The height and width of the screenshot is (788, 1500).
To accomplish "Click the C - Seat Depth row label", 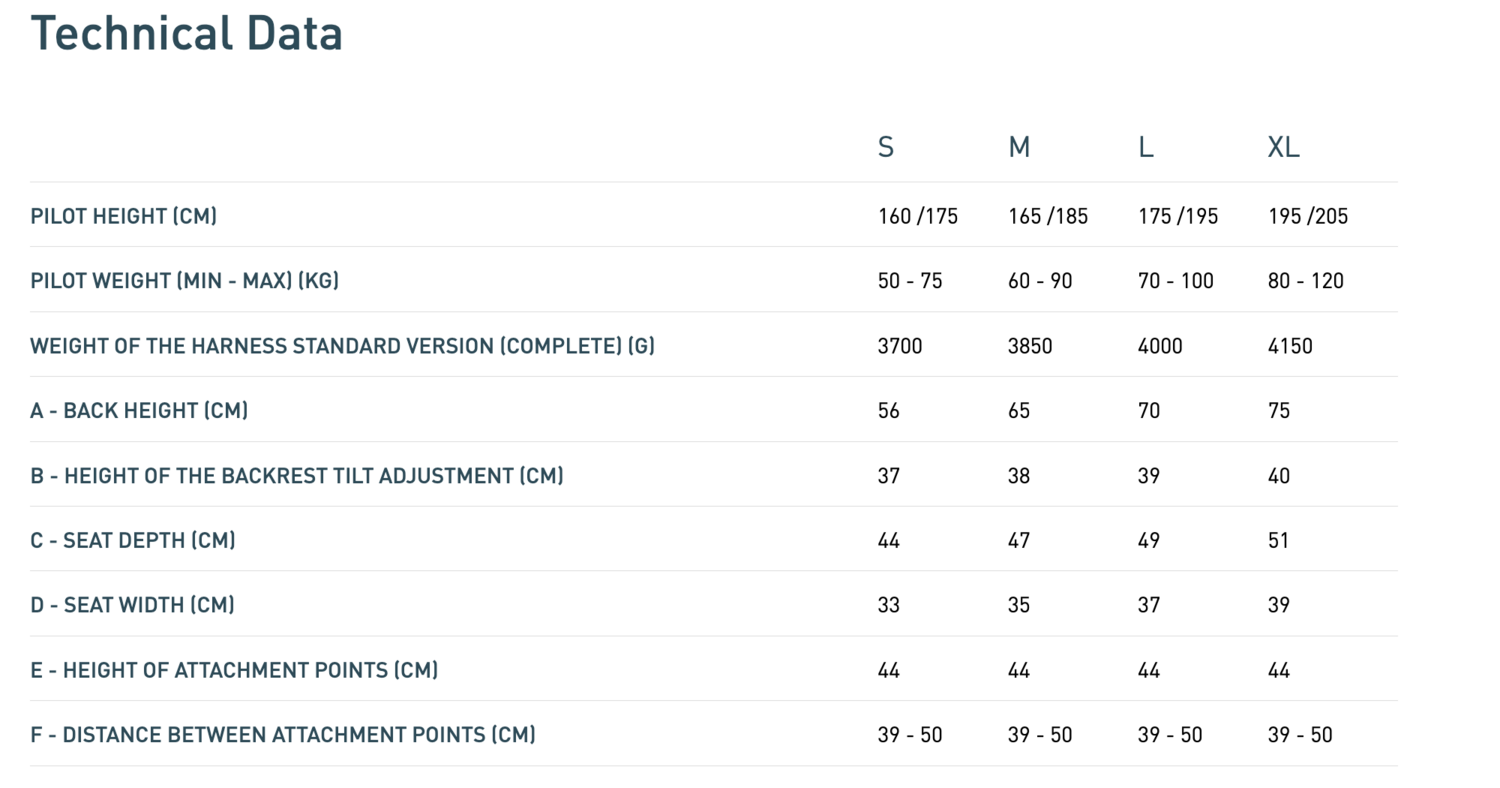I will click(133, 540).
